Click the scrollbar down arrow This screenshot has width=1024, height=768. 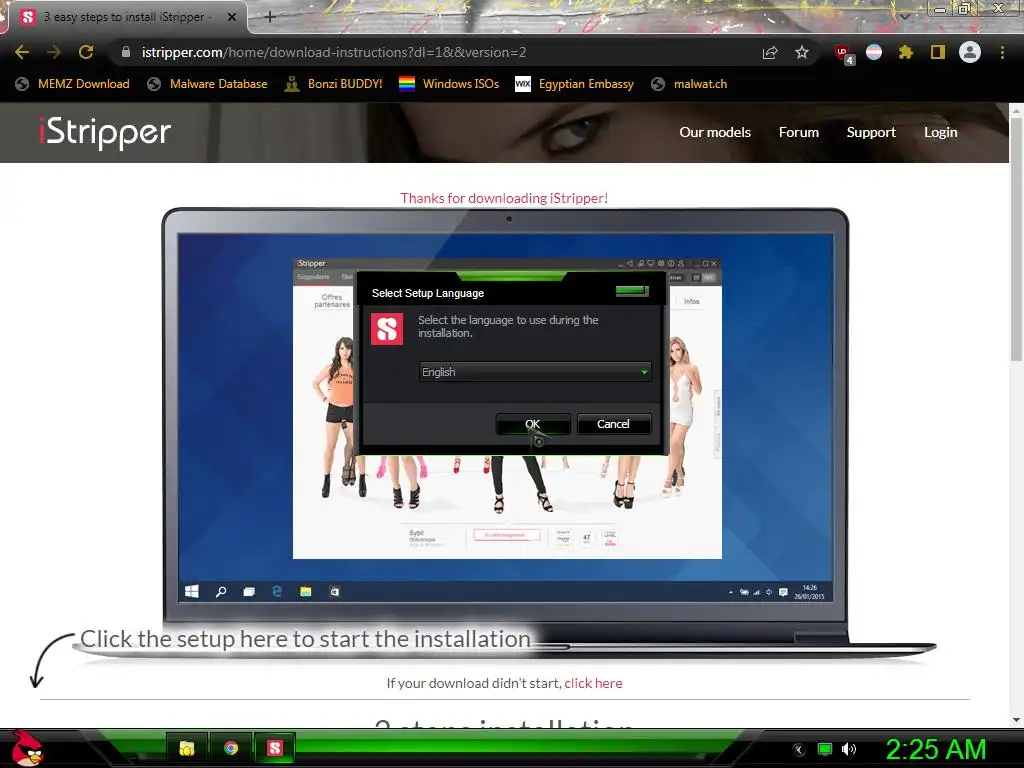click(x=1016, y=720)
